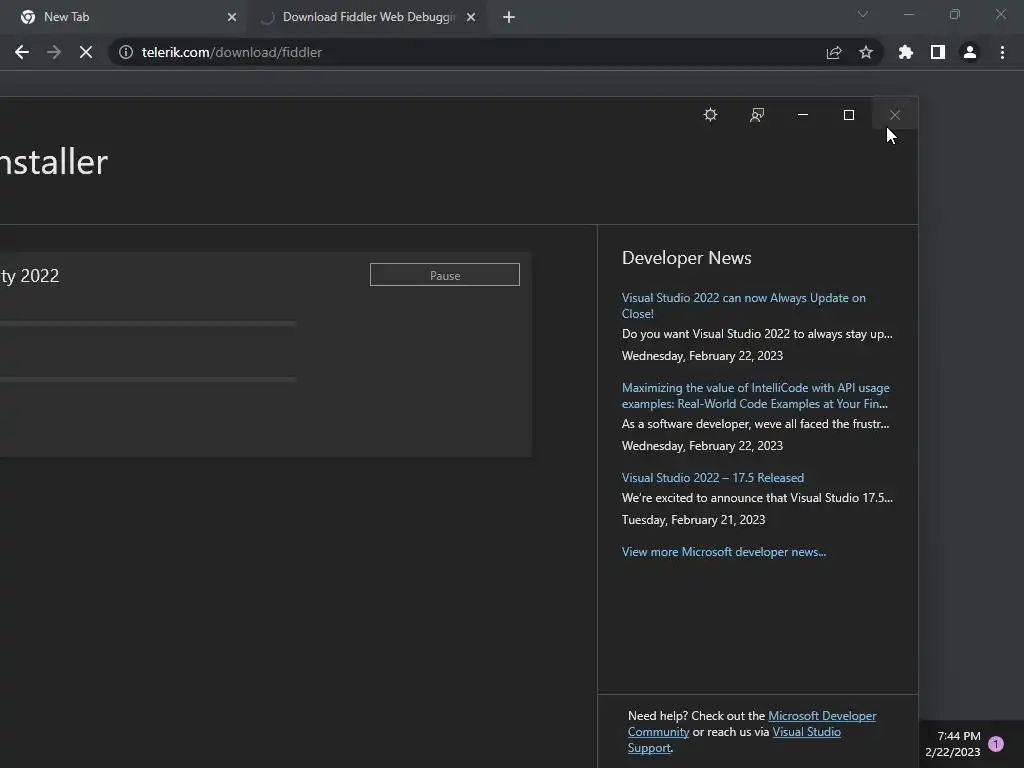Bookmark this page with the star
Image resolution: width=1024 pixels, height=768 pixels.
tap(866, 52)
